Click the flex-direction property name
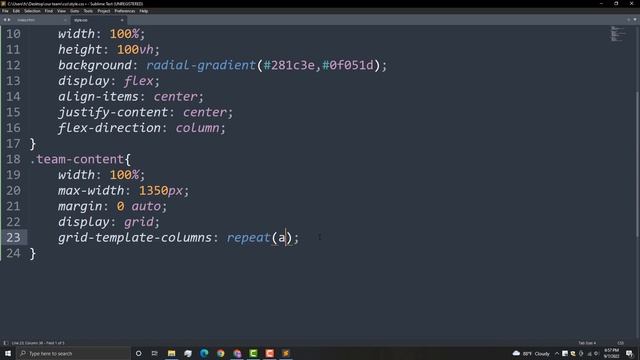640x360 pixels. (x=109, y=128)
